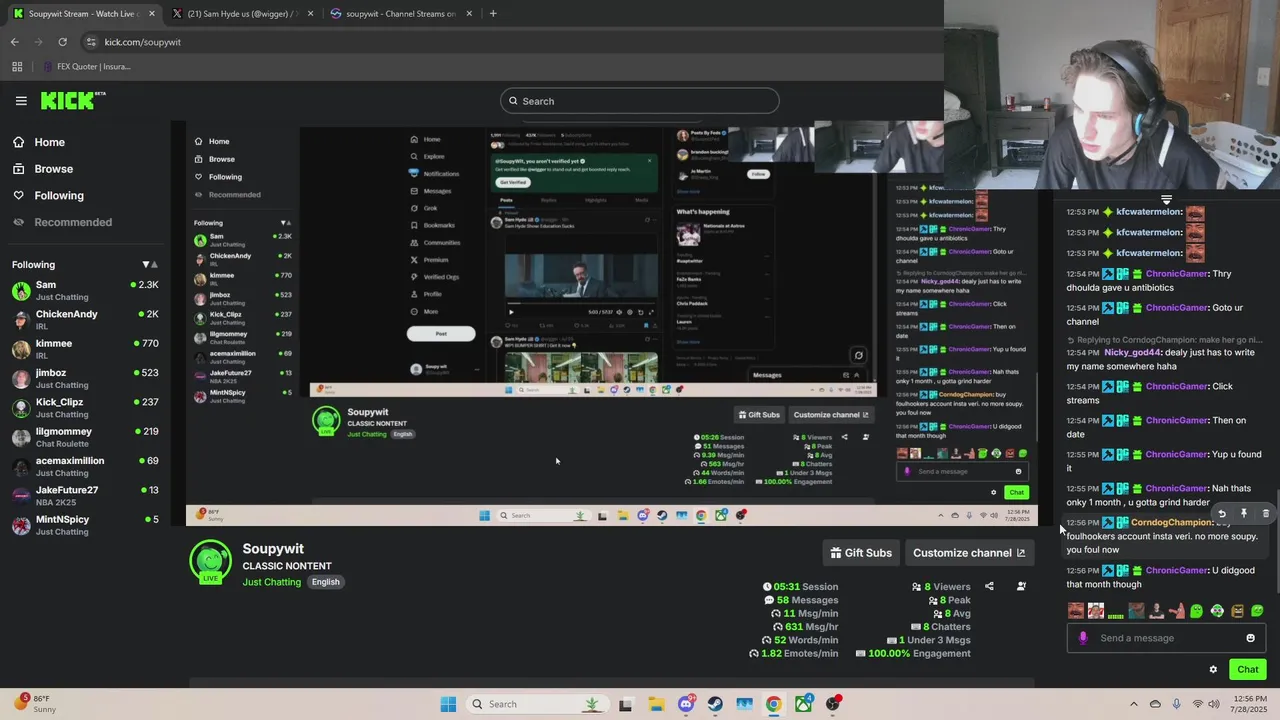This screenshot has width=1280, height=720.
Task: Click the Nicky_god44 username in chat
Action: pos(1133,352)
